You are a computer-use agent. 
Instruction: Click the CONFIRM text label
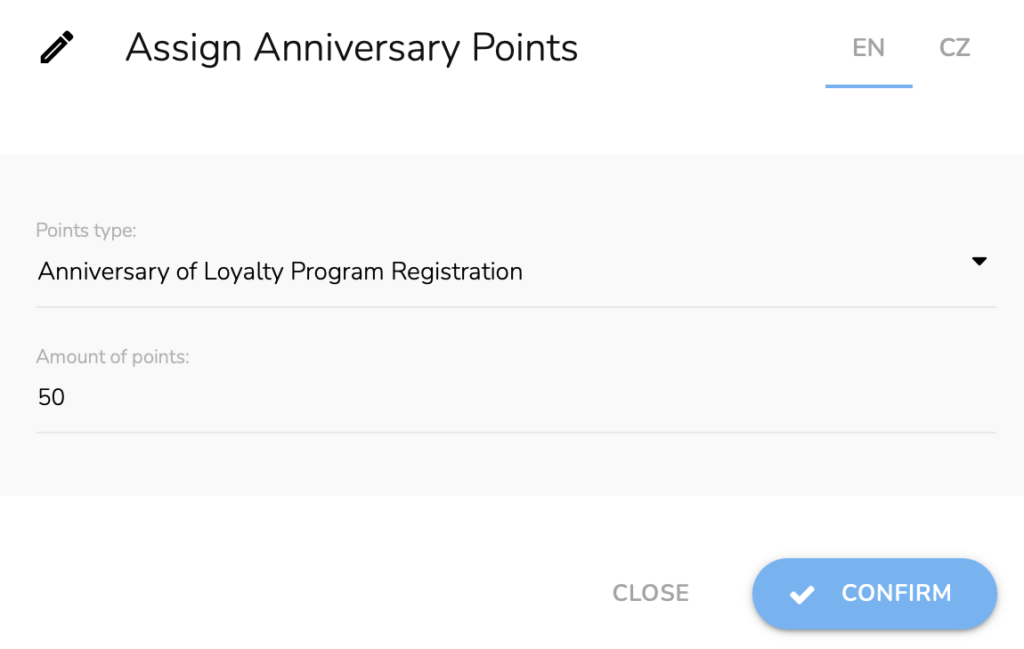(896, 594)
